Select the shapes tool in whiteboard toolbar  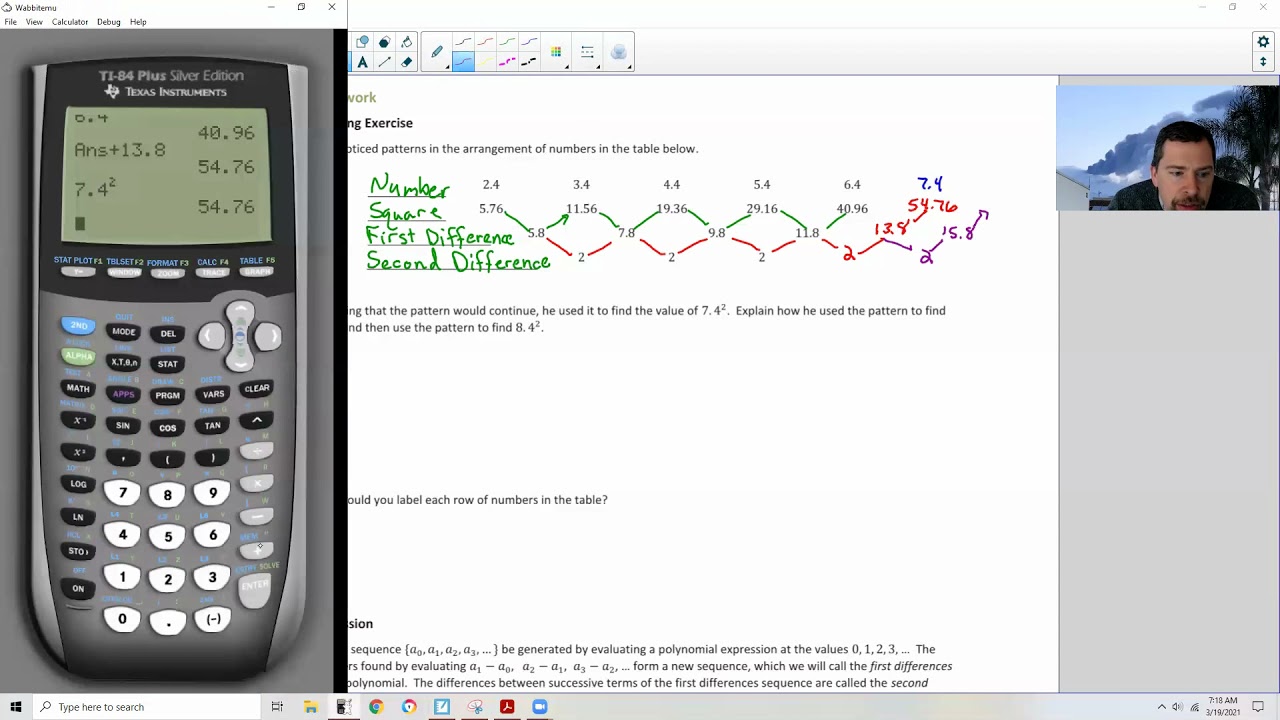[362, 42]
